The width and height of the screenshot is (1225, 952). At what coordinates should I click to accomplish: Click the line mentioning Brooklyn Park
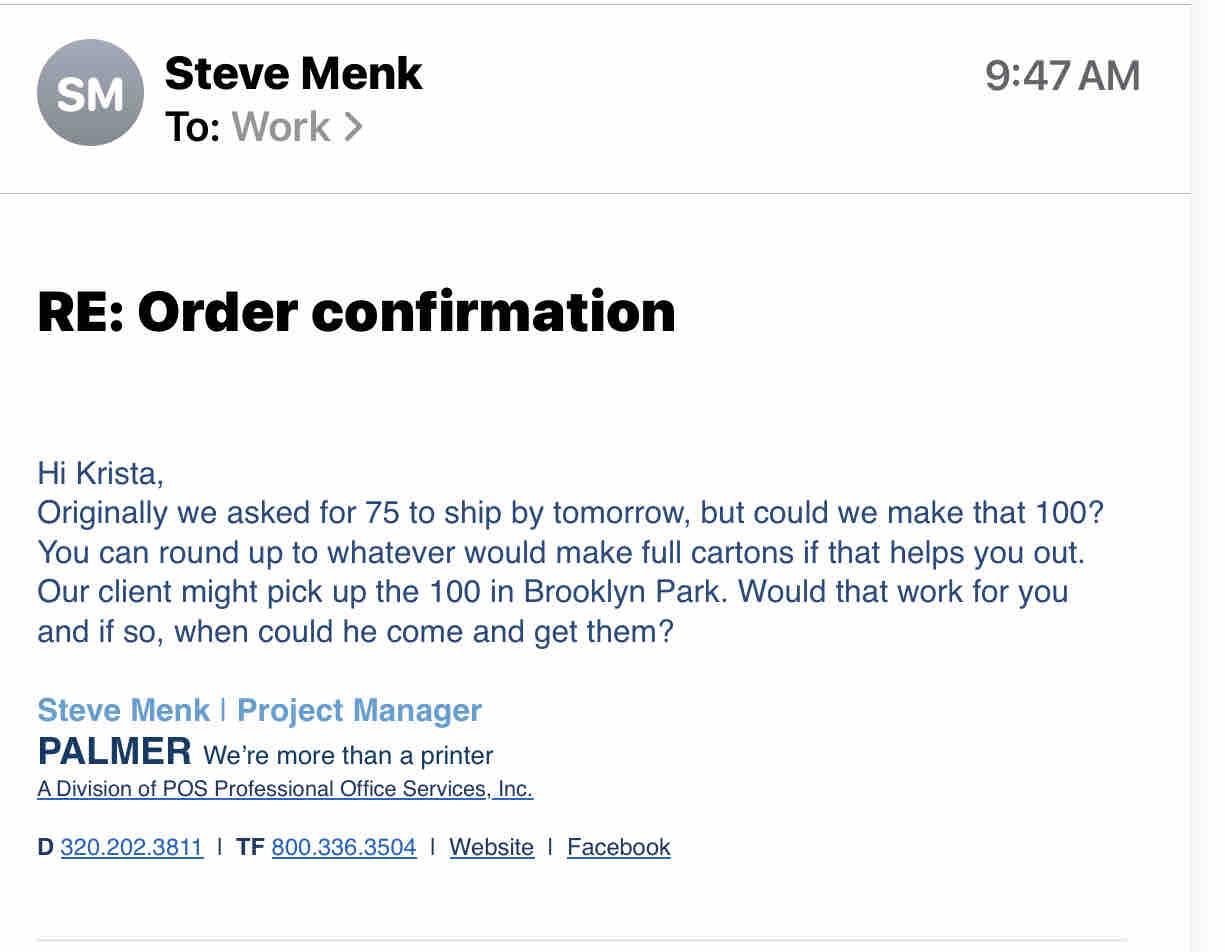[552, 591]
